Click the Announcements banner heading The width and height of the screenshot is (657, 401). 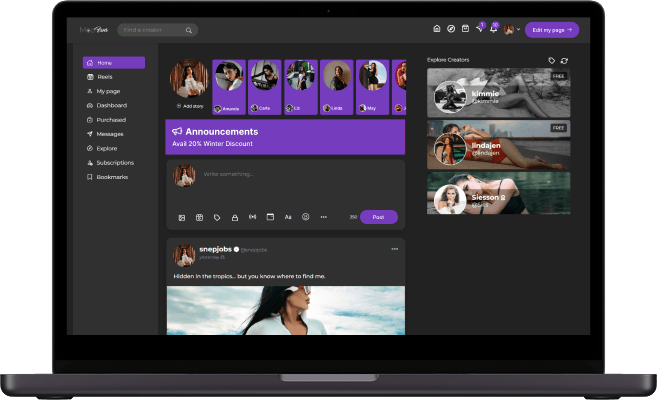(222, 132)
